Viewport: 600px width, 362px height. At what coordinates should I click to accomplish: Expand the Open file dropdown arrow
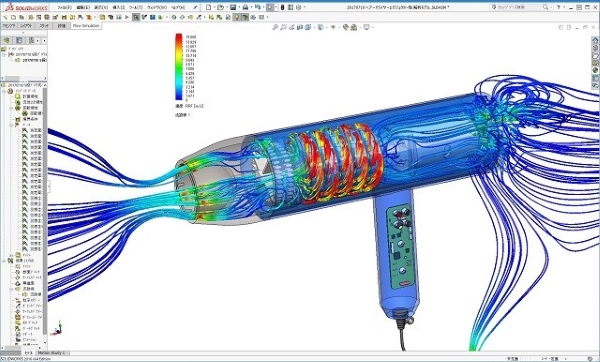226,7
